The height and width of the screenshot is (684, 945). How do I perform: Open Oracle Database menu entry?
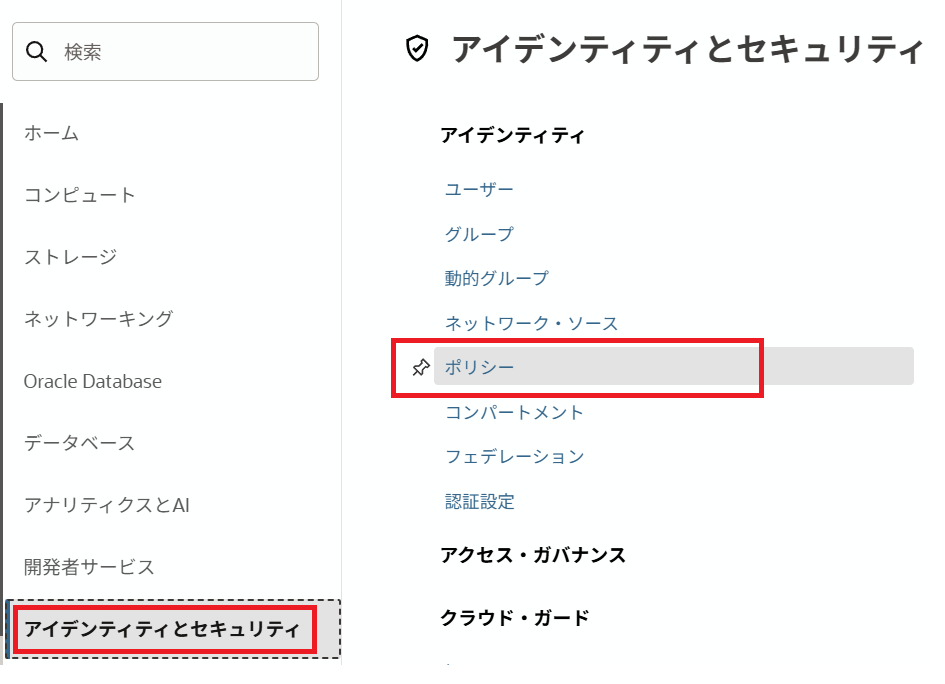pyautogui.click(x=93, y=381)
